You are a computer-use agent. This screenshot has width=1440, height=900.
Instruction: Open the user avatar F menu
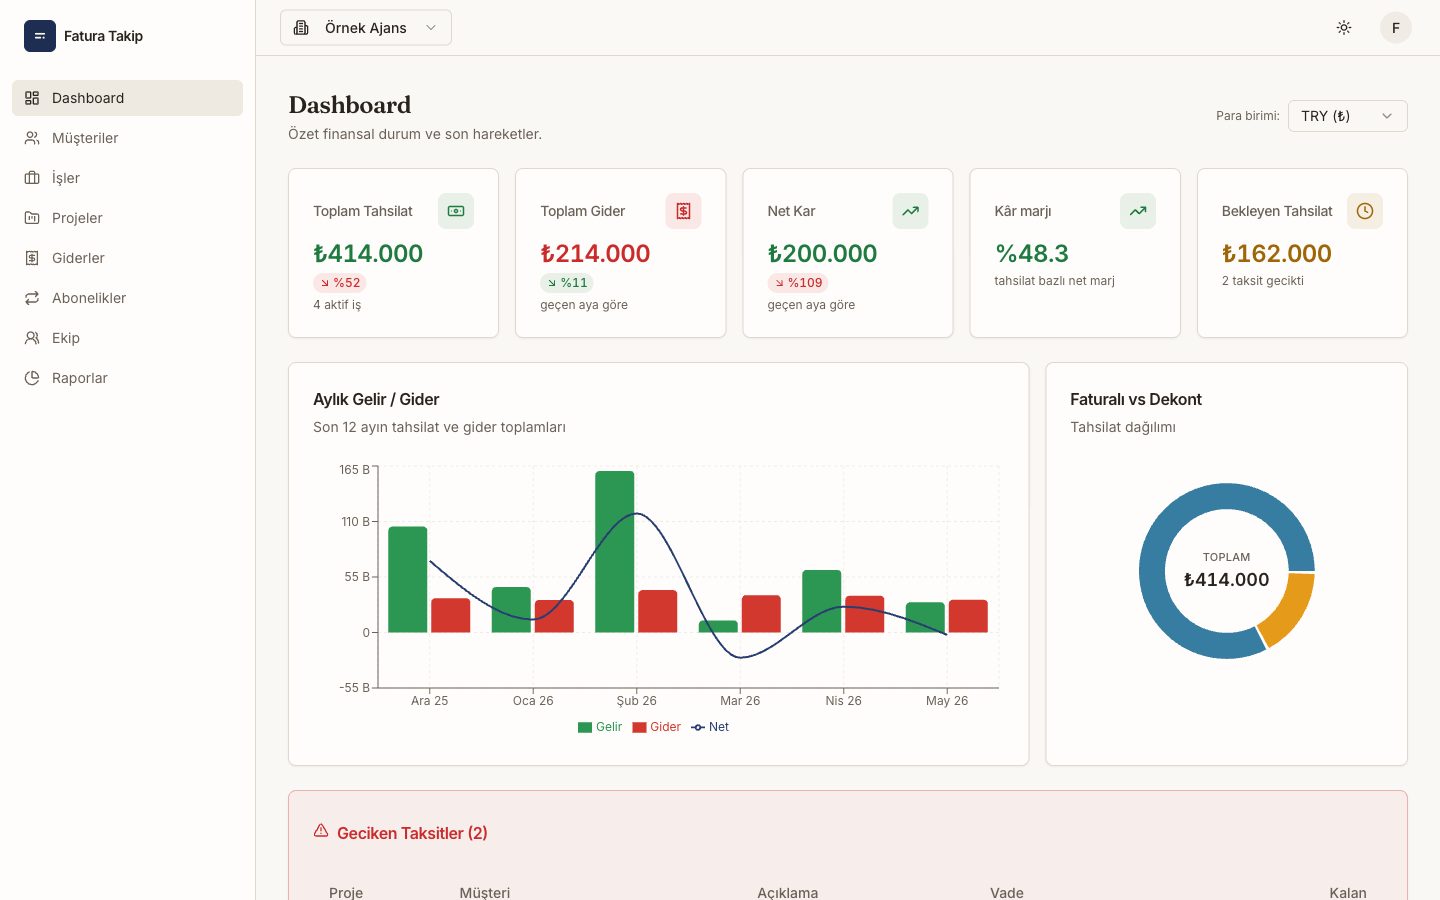click(x=1396, y=28)
